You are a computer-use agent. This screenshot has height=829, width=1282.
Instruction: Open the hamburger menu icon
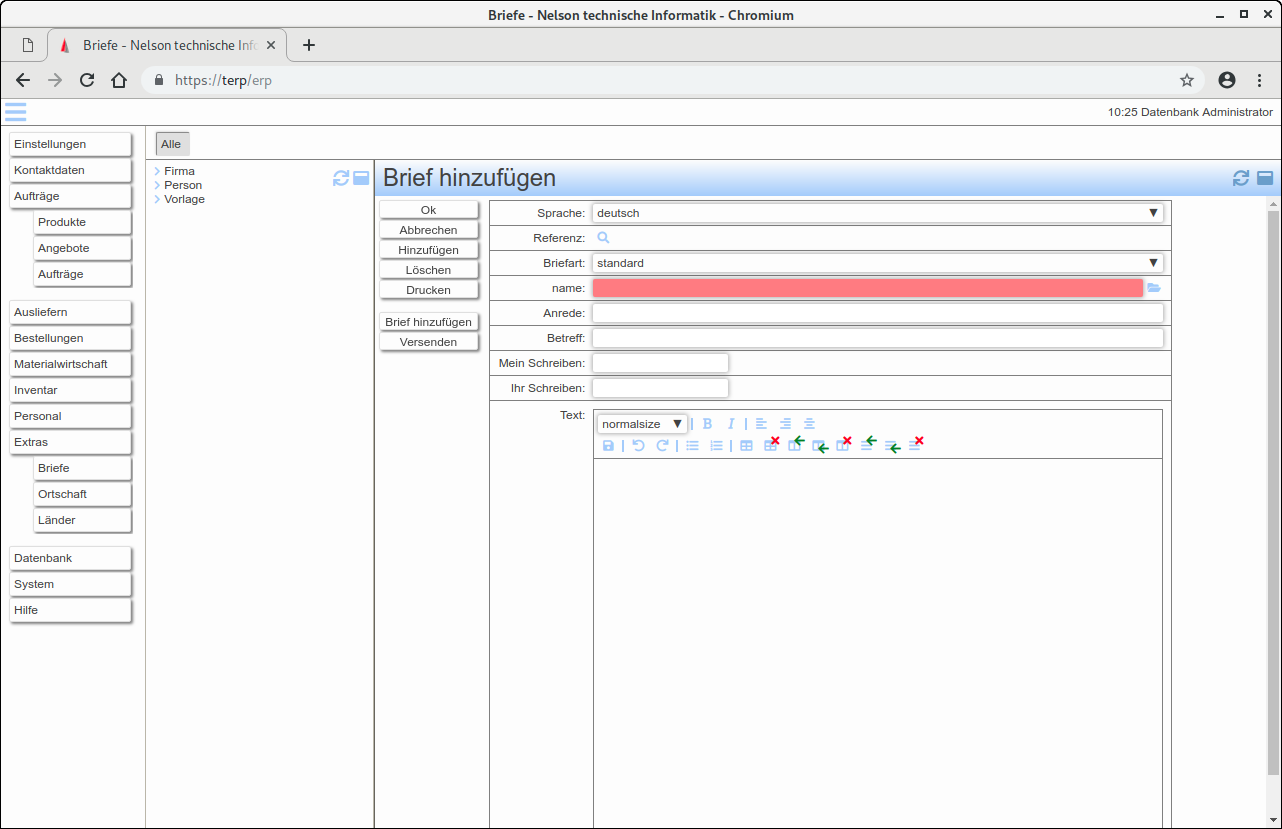(x=15, y=112)
